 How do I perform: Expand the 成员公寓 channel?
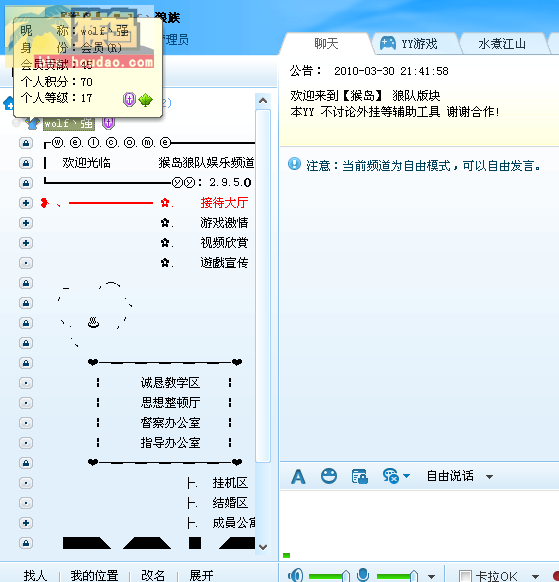[26, 523]
